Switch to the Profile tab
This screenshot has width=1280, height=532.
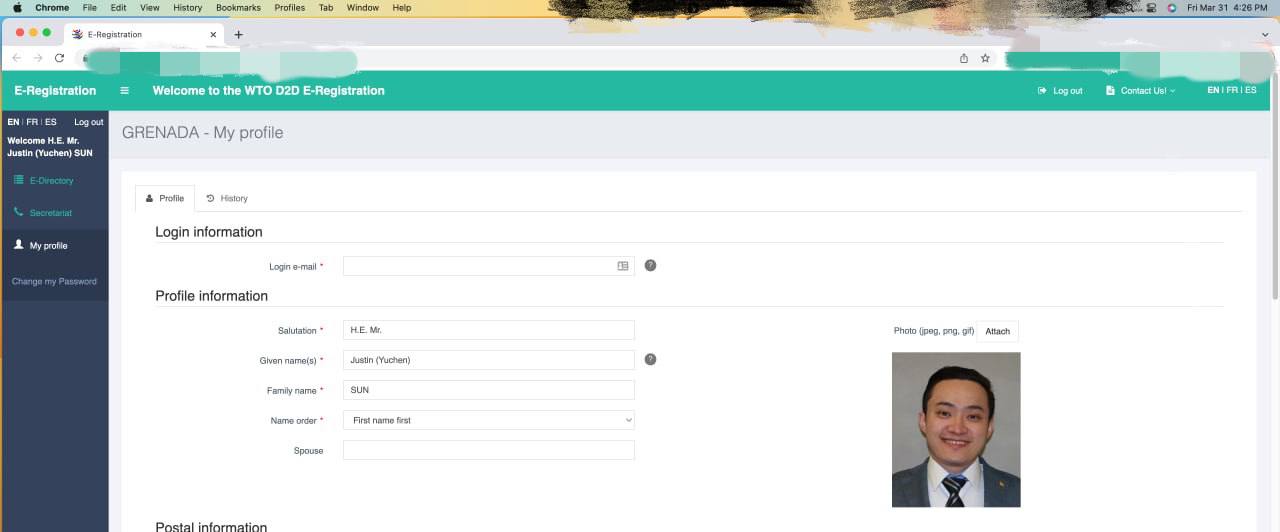(165, 198)
